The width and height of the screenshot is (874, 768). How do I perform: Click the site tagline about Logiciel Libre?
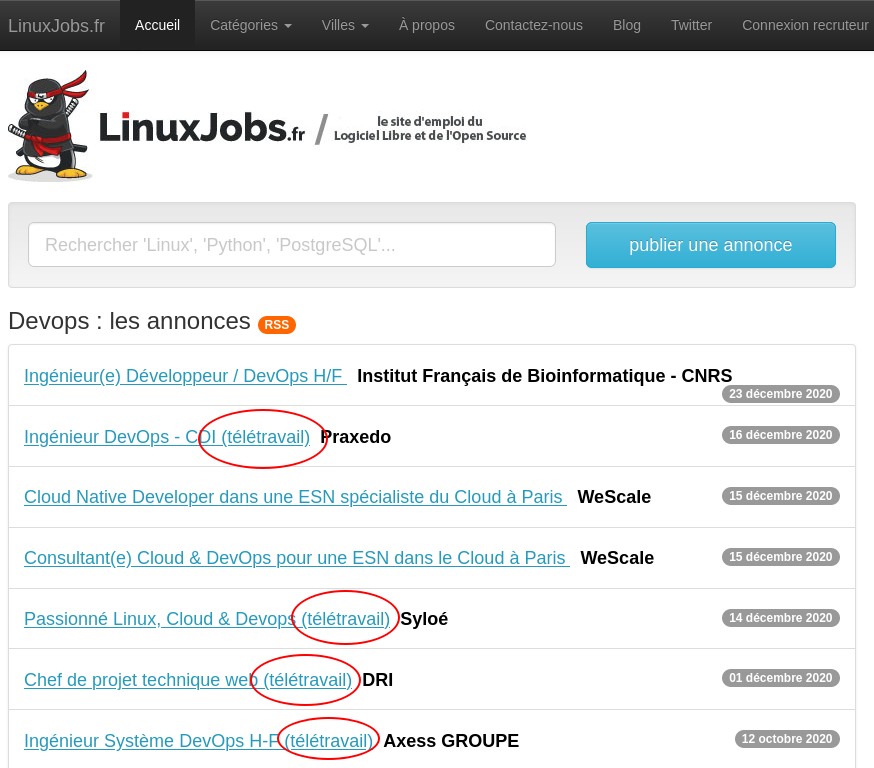(x=430, y=129)
